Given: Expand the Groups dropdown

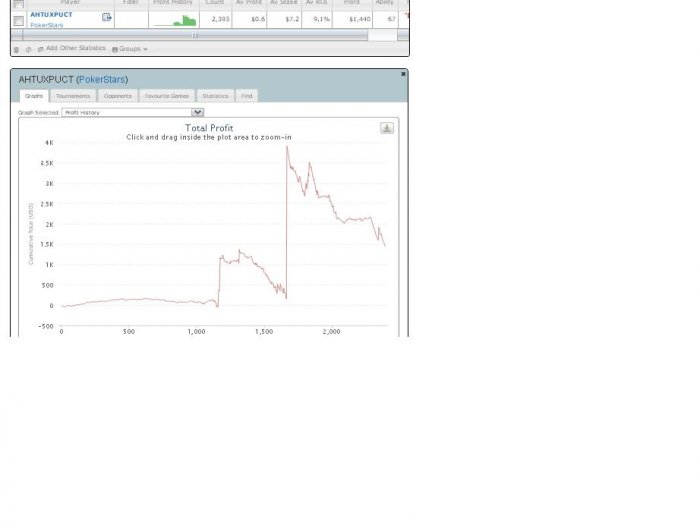Looking at the screenshot, I should [x=130, y=49].
